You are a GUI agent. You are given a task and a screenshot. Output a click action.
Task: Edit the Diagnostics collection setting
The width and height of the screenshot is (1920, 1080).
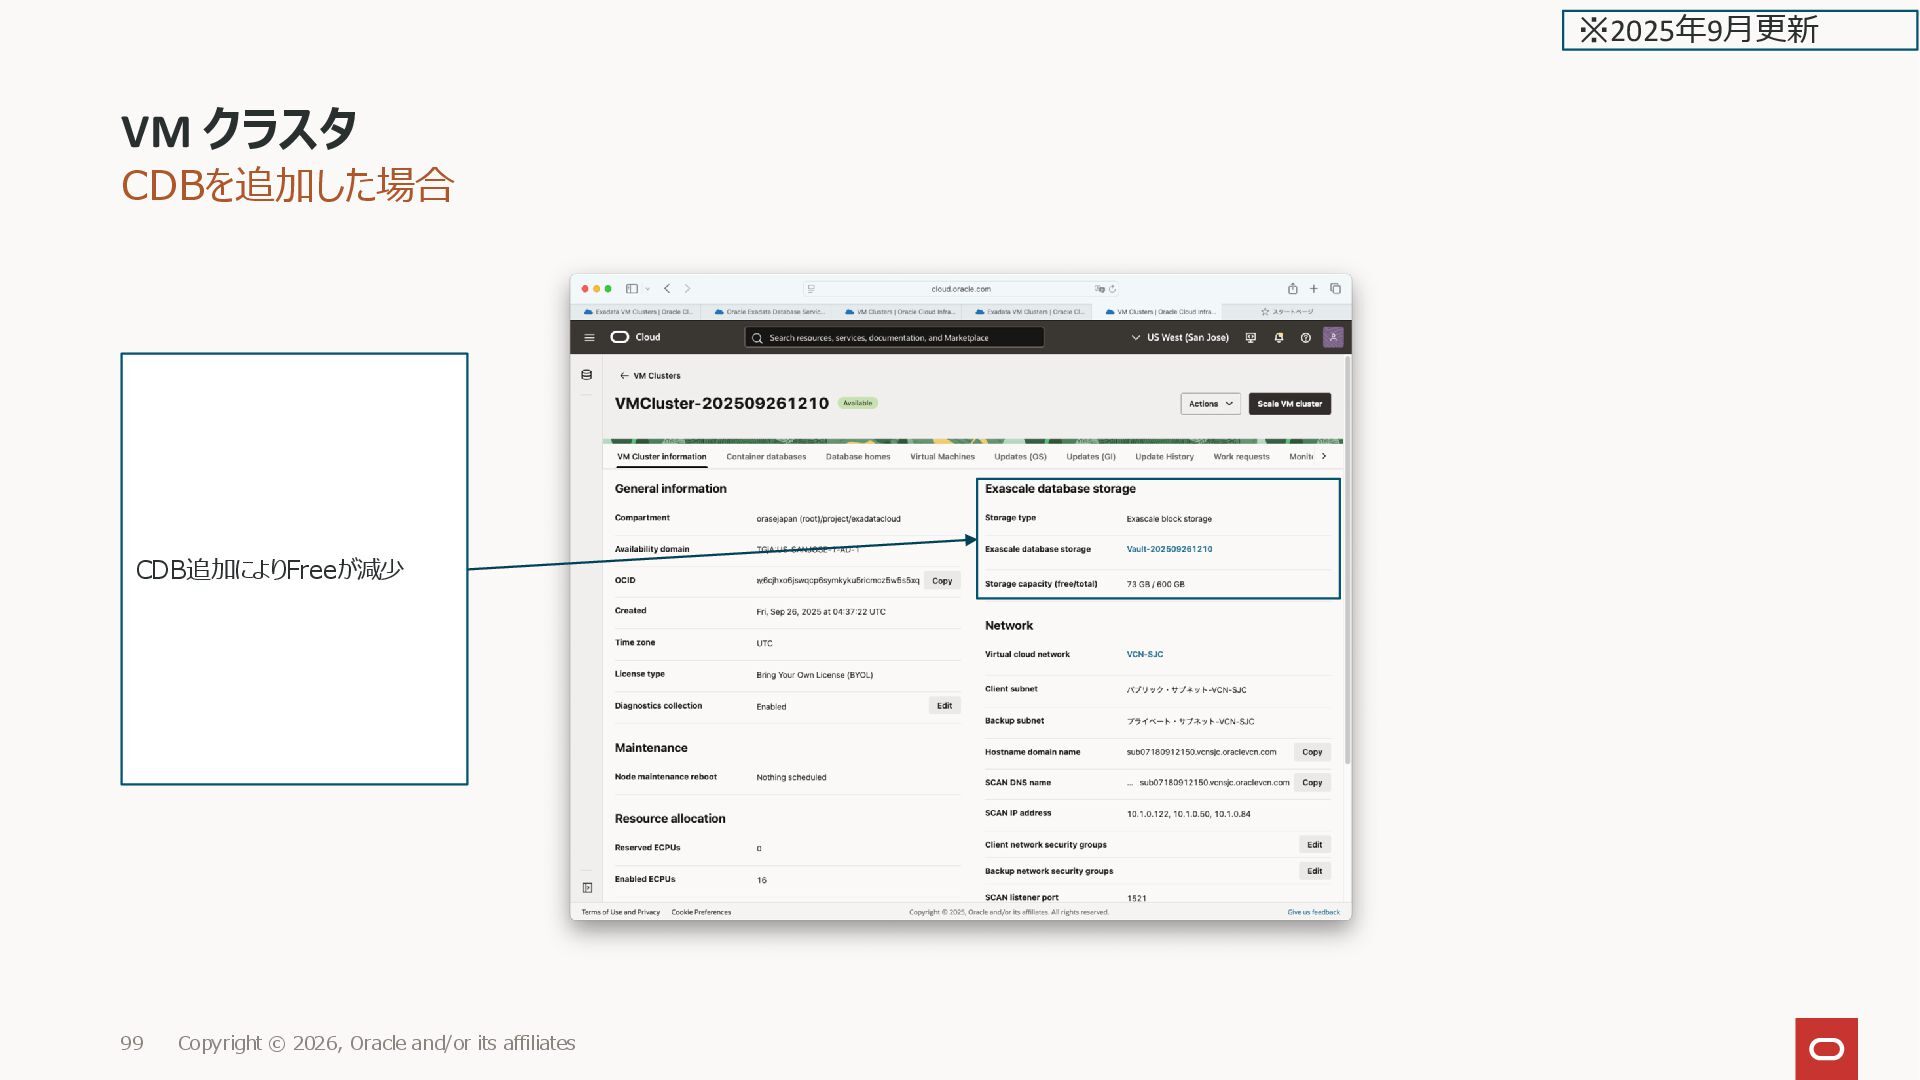click(944, 706)
